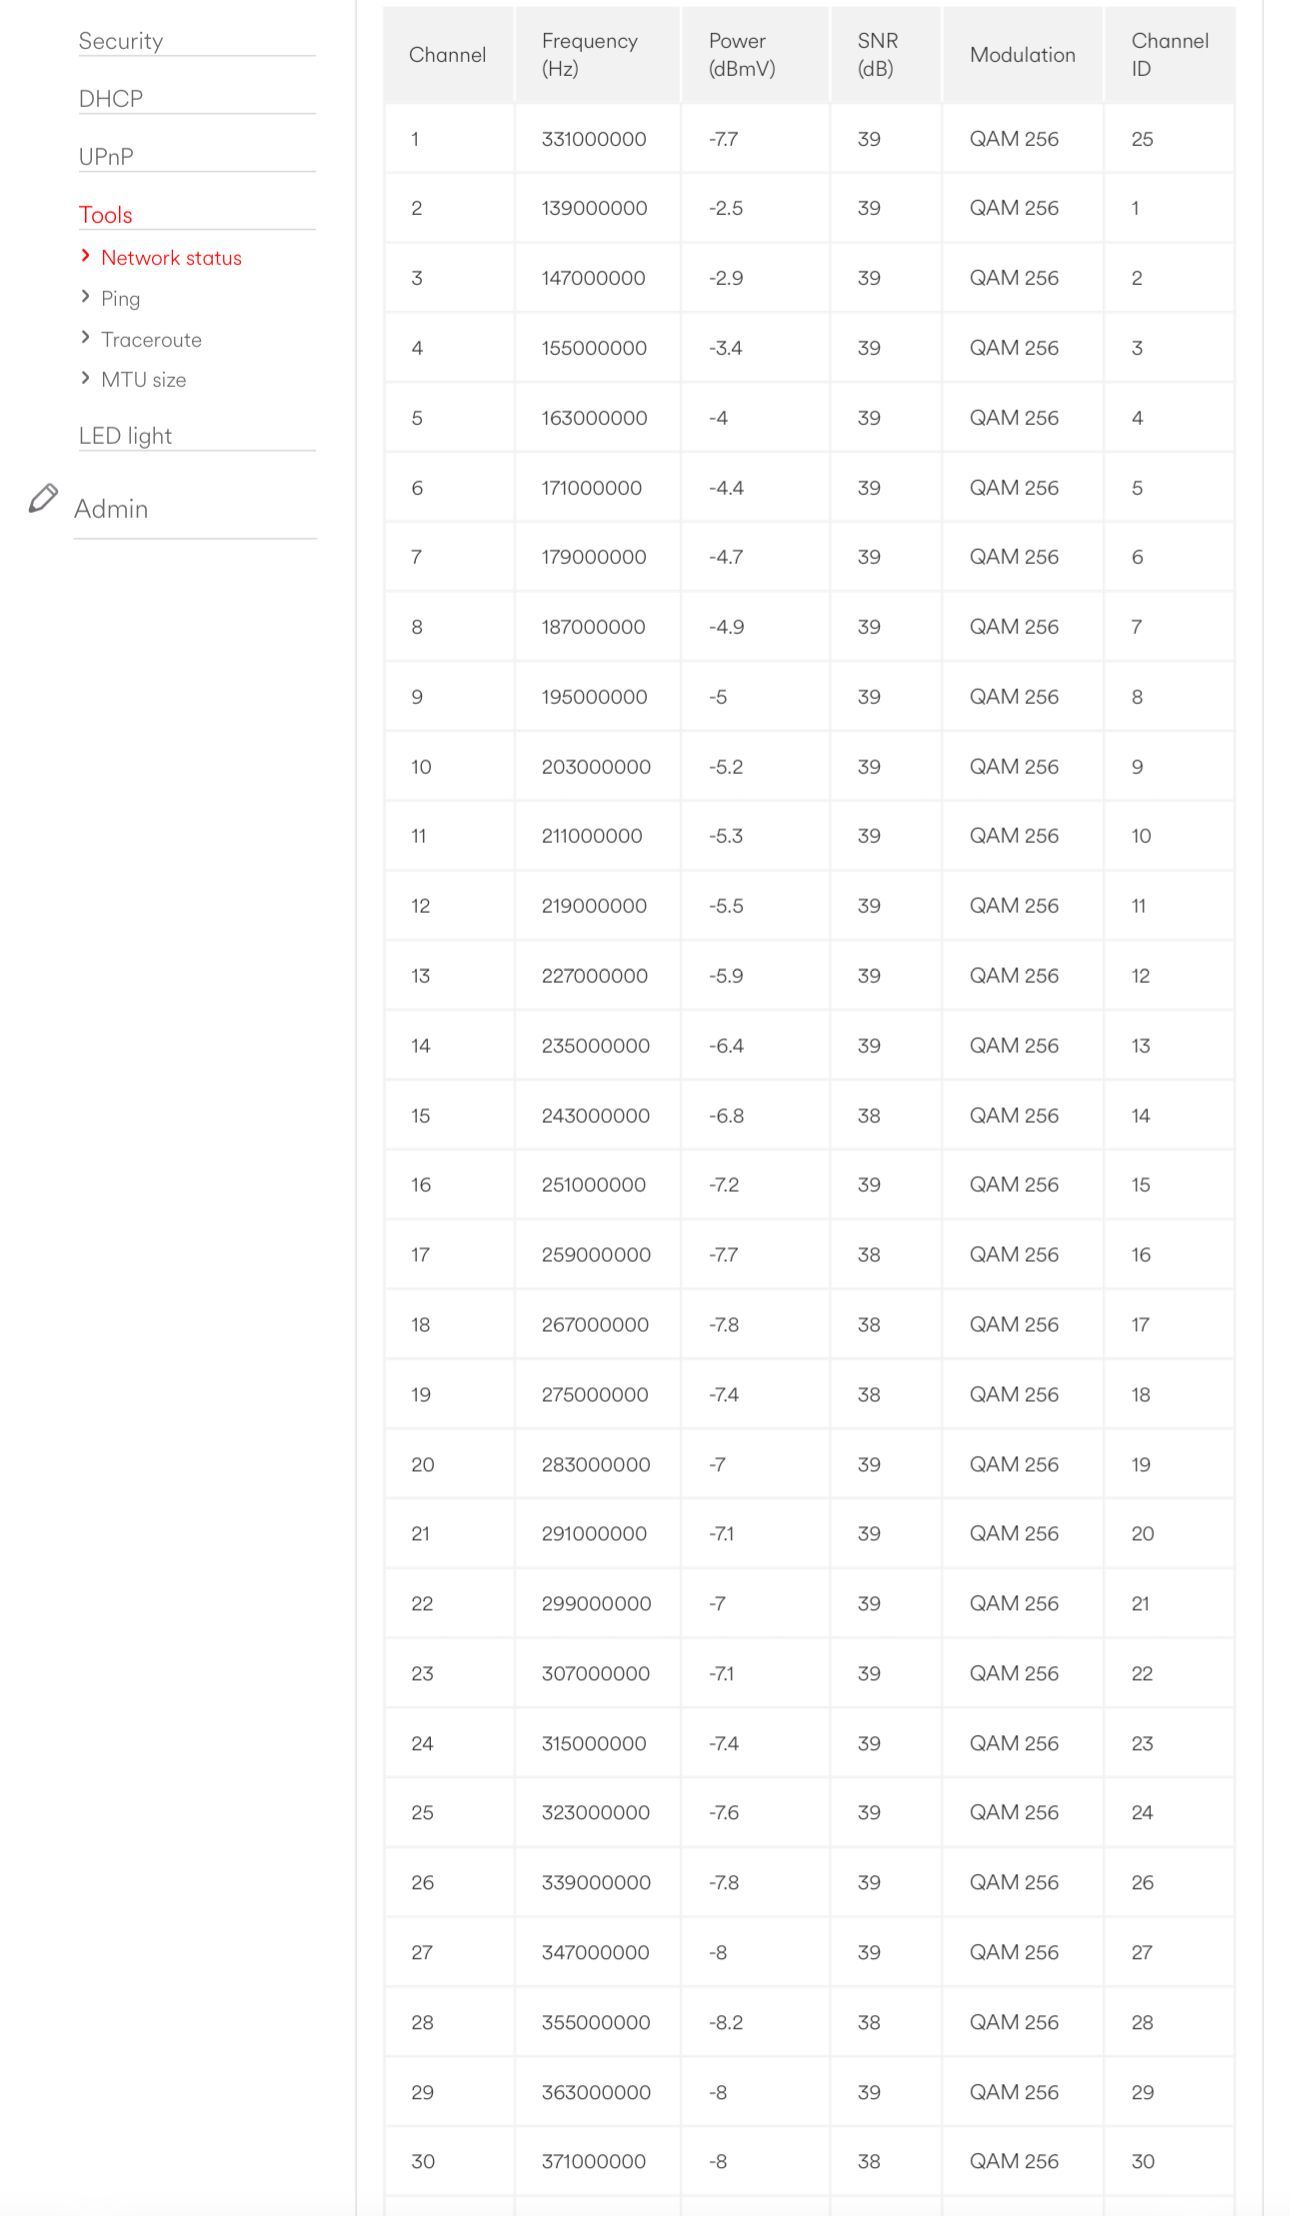Click the chevron arrow beside Ping
The height and width of the screenshot is (2216, 1290).
86,297
